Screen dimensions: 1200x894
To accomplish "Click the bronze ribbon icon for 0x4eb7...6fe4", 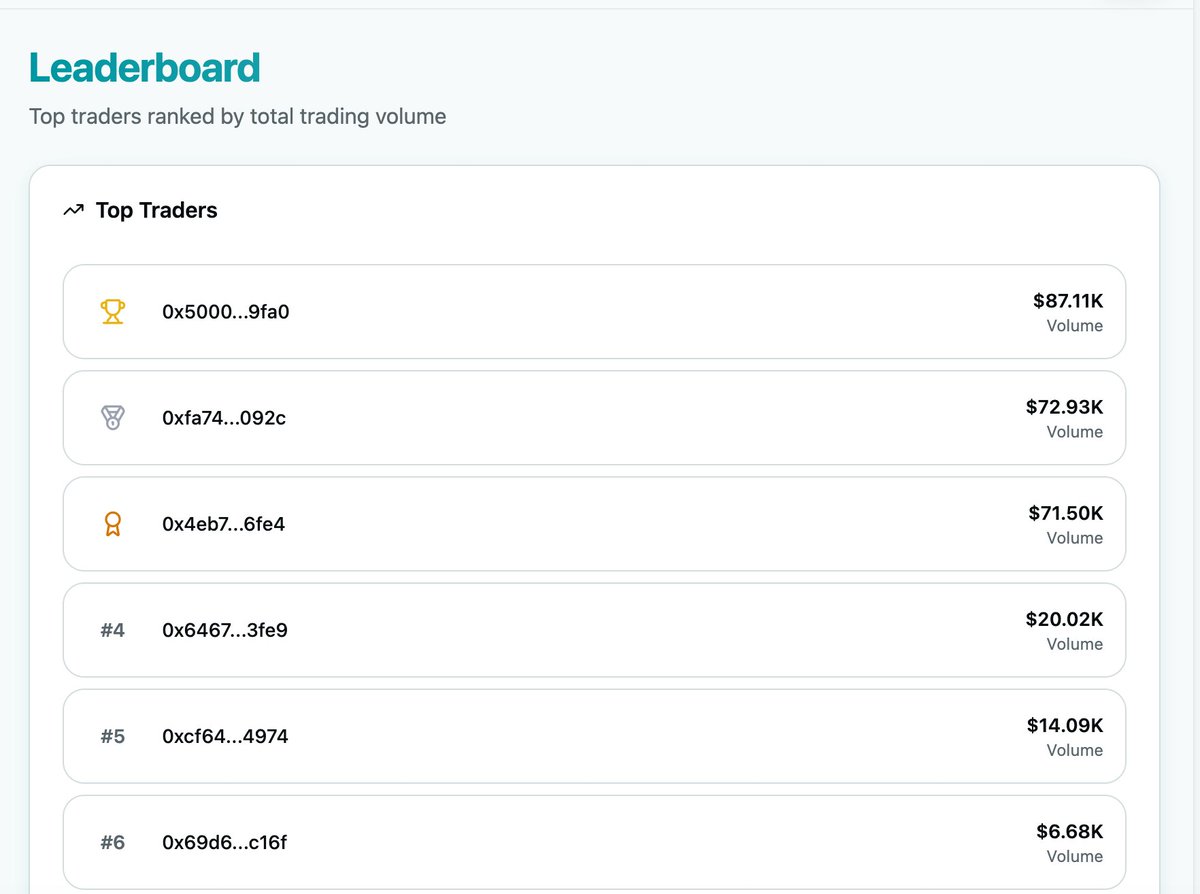I will (x=113, y=524).
